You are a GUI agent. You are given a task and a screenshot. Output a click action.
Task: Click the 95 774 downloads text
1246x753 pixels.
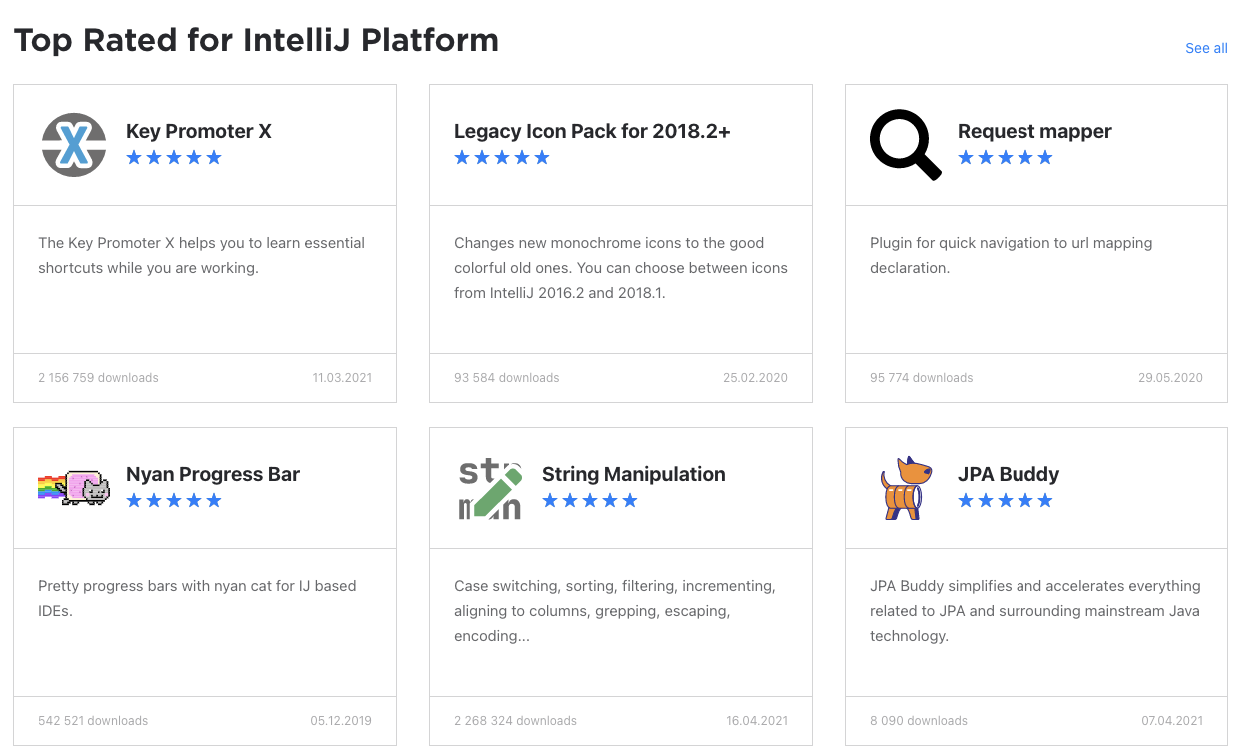[922, 378]
